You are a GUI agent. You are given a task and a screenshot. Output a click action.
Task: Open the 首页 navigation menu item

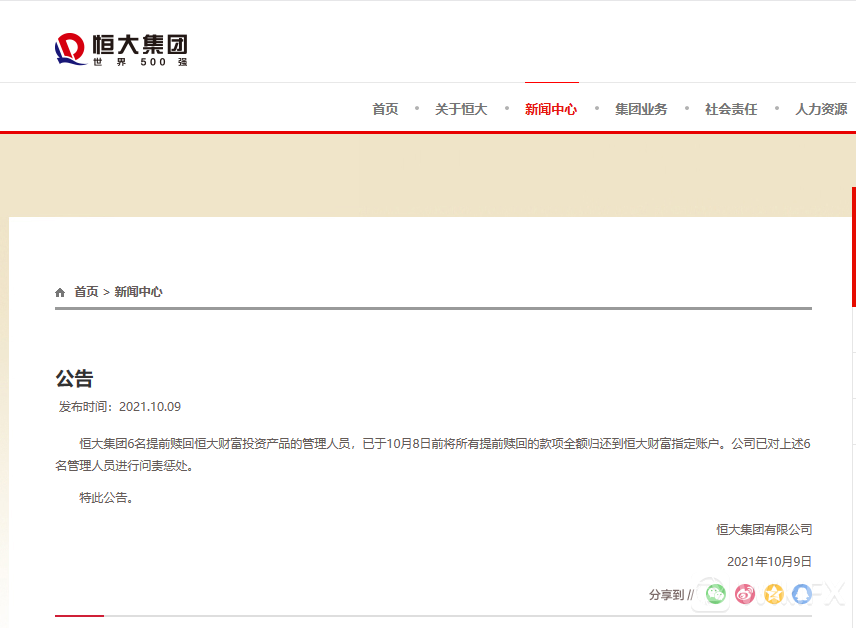(385, 109)
